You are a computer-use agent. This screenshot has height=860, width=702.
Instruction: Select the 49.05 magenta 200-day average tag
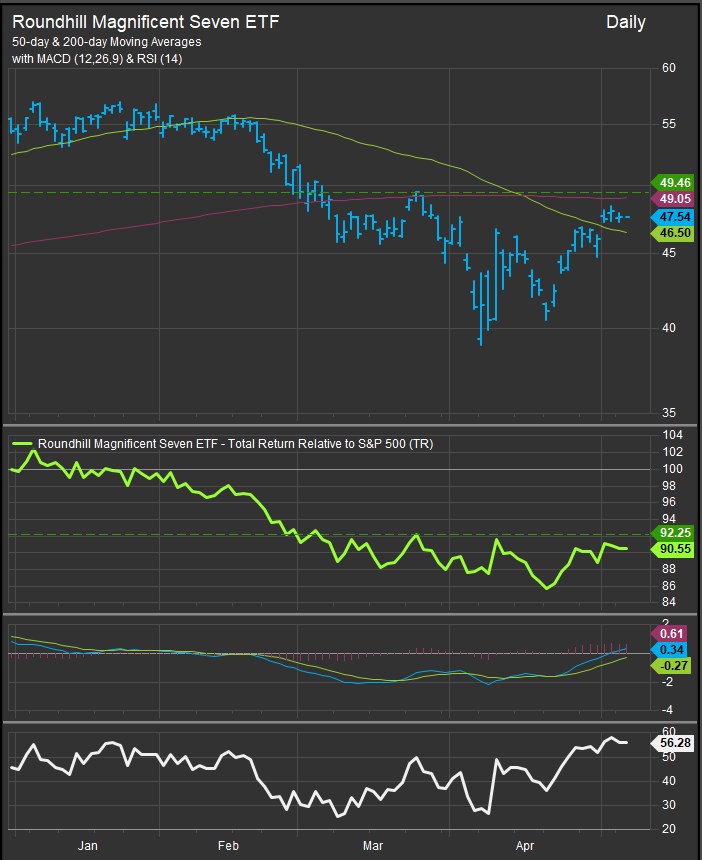[x=672, y=199]
